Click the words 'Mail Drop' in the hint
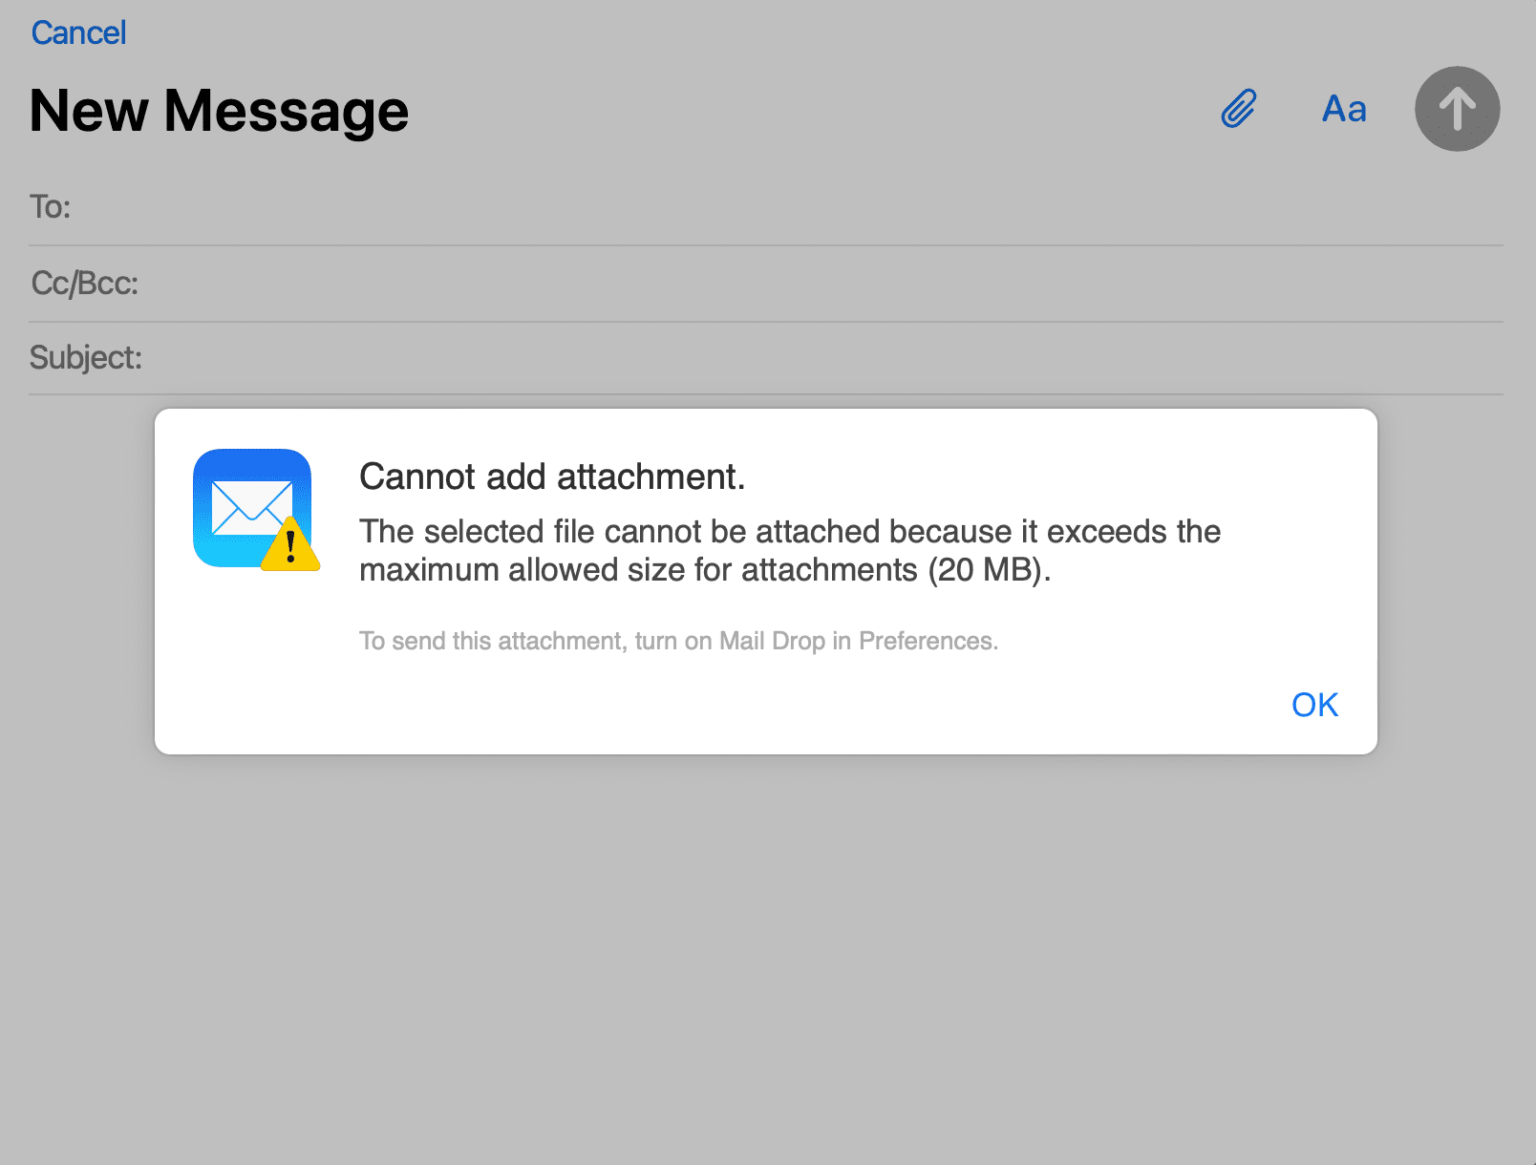1536x1165 pixels. [x=772, y=641]
